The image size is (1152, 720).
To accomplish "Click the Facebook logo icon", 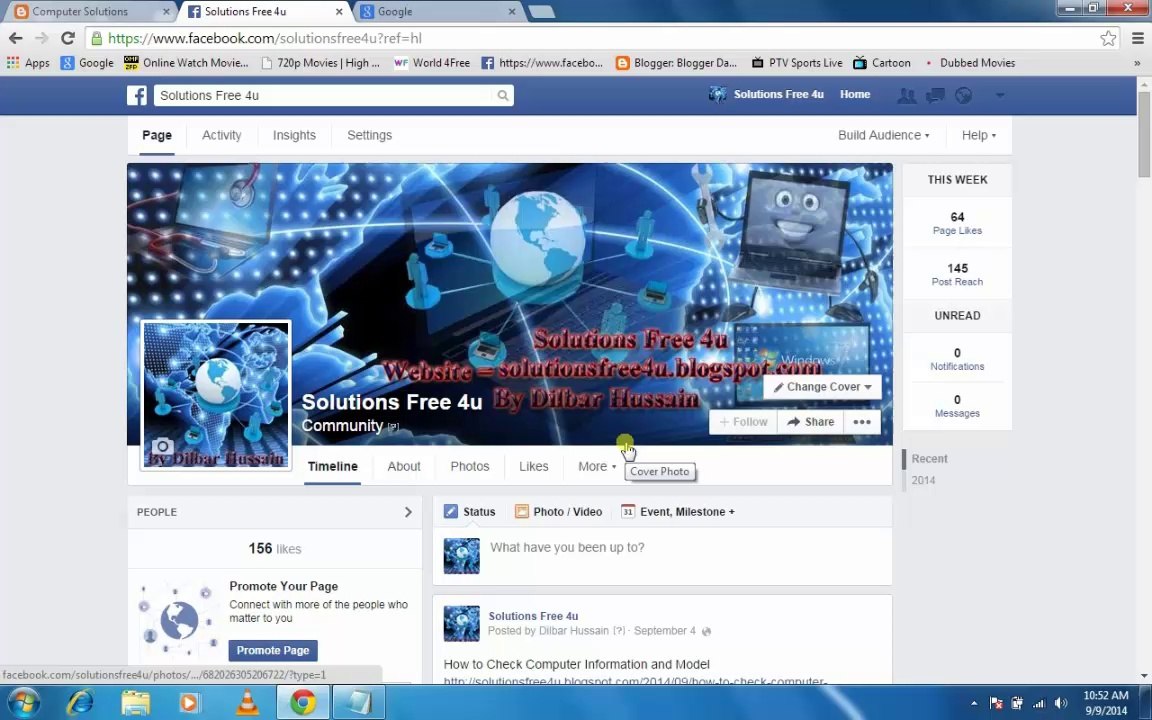I will pyautogui.click(x=137, y=96).
